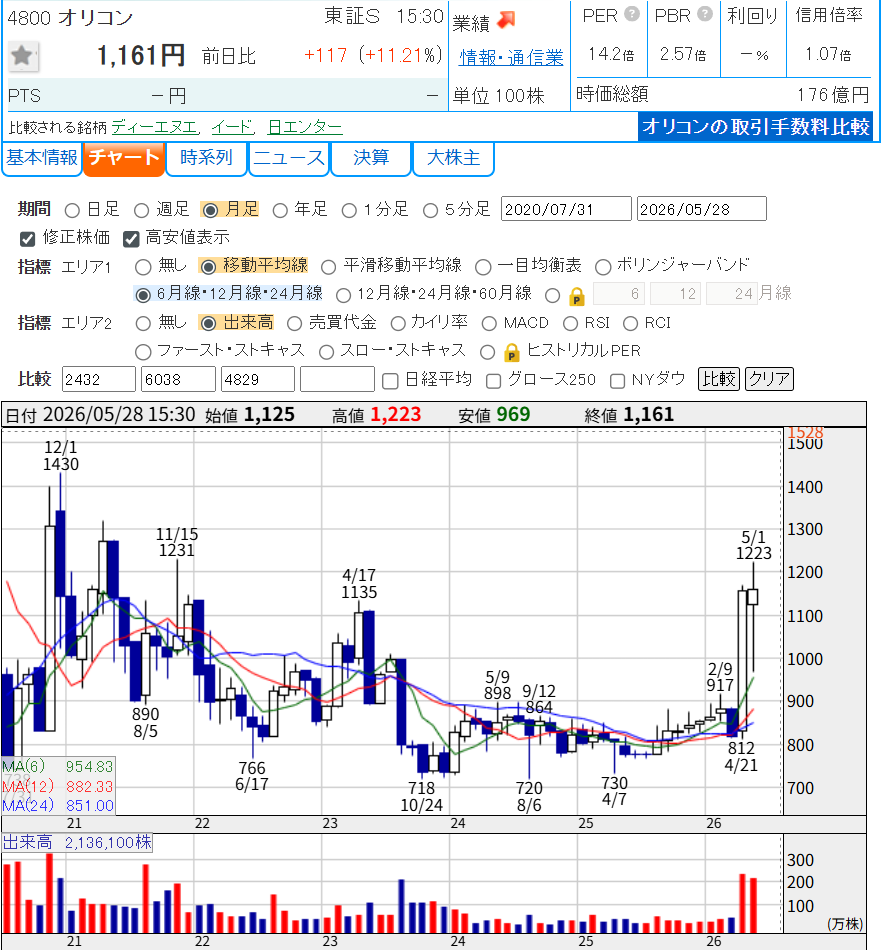891x950 pixels.
Task: Click the custom 24 月線 field
Action: pyautogui.click(x=732, y=294)
